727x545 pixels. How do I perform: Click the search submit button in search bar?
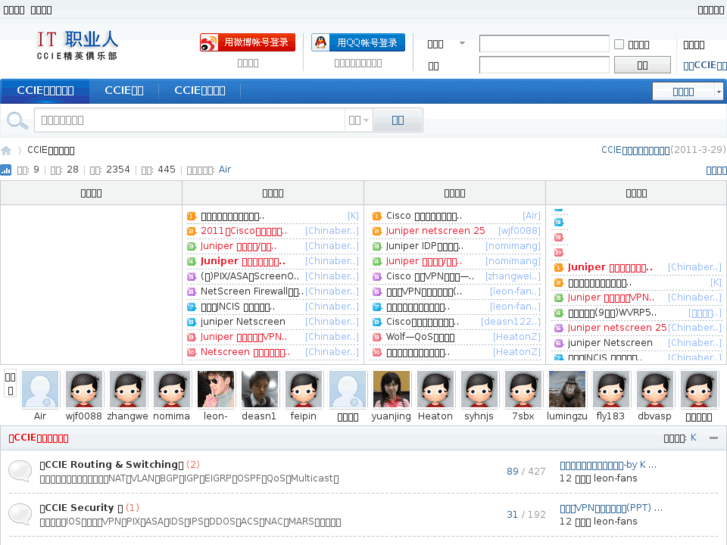pyautogui.click(x=398, y=121)
